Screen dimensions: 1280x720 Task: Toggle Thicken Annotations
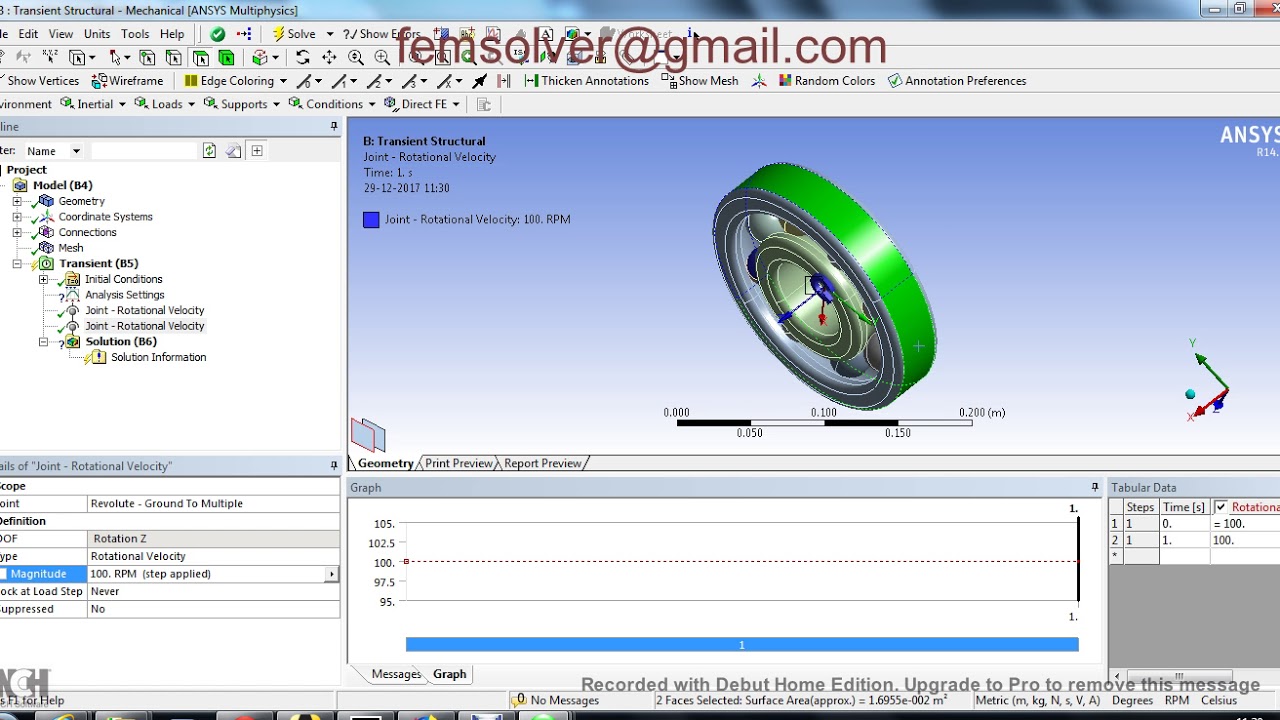[x=586, y=81]
